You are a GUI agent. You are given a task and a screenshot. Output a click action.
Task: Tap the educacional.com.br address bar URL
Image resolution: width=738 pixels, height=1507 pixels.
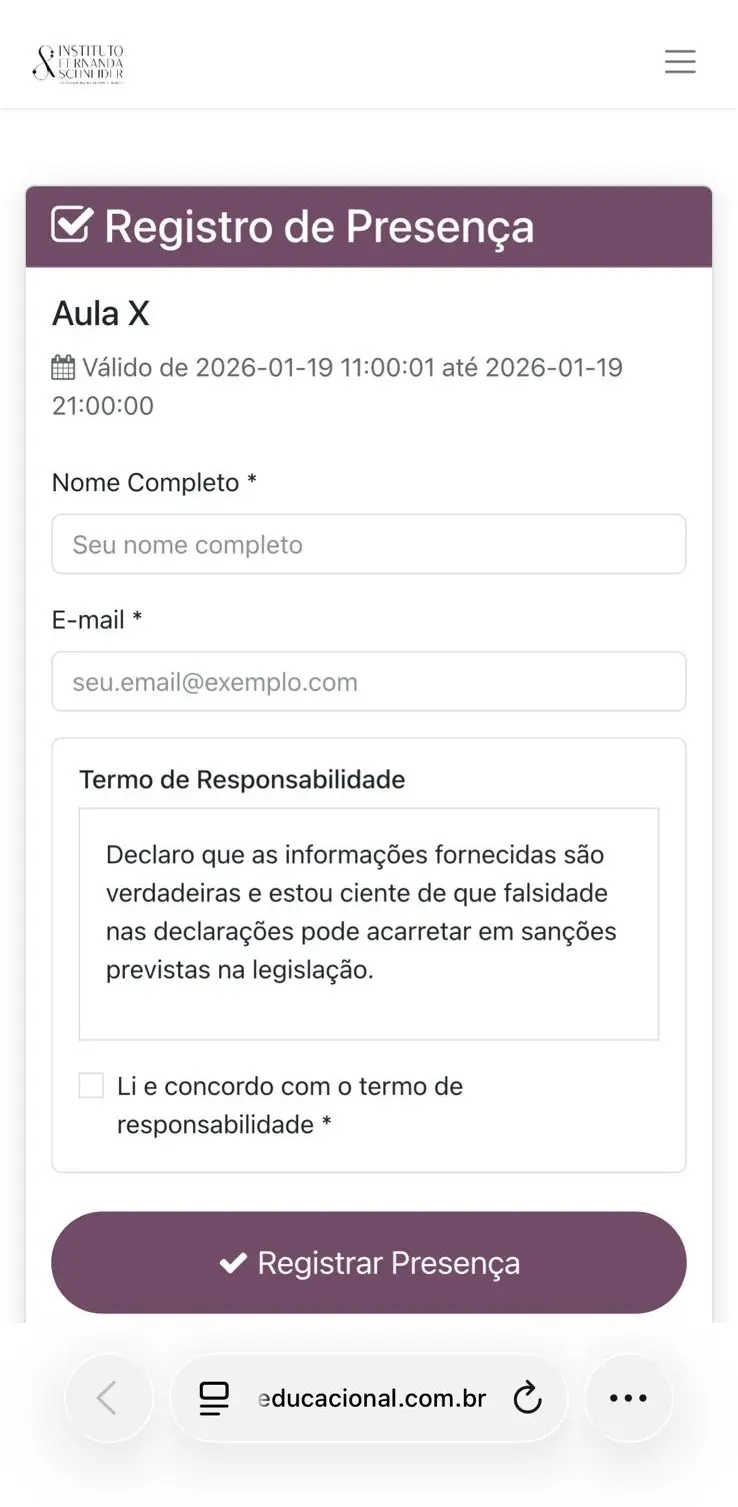(372, 1398)
